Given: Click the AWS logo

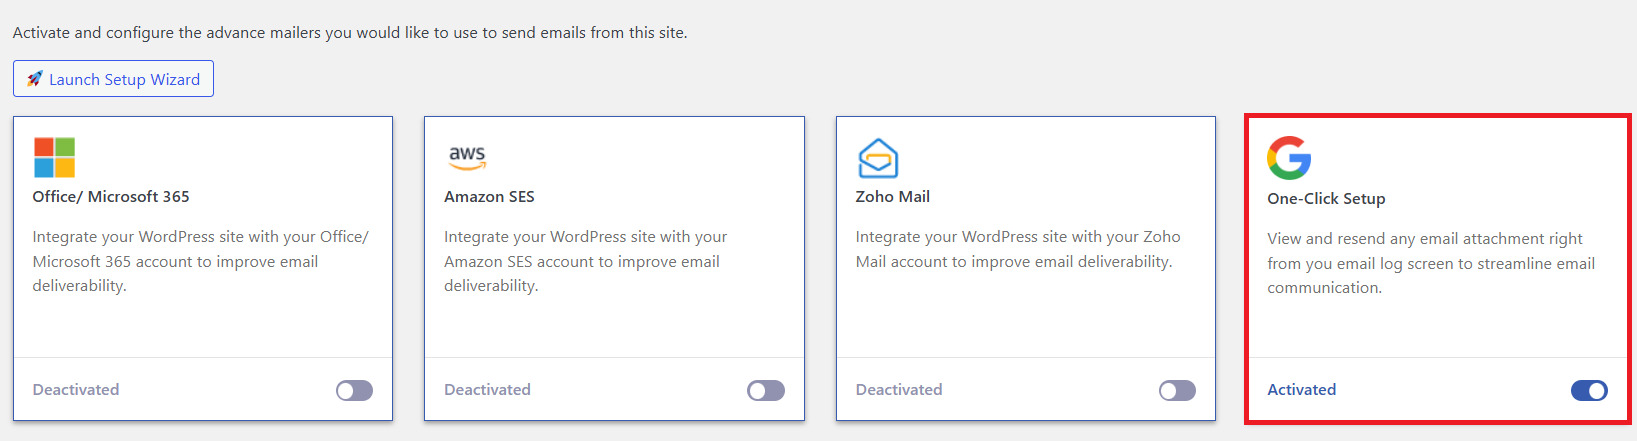Looking at the screenshot, I should click(x=467, y=157).
